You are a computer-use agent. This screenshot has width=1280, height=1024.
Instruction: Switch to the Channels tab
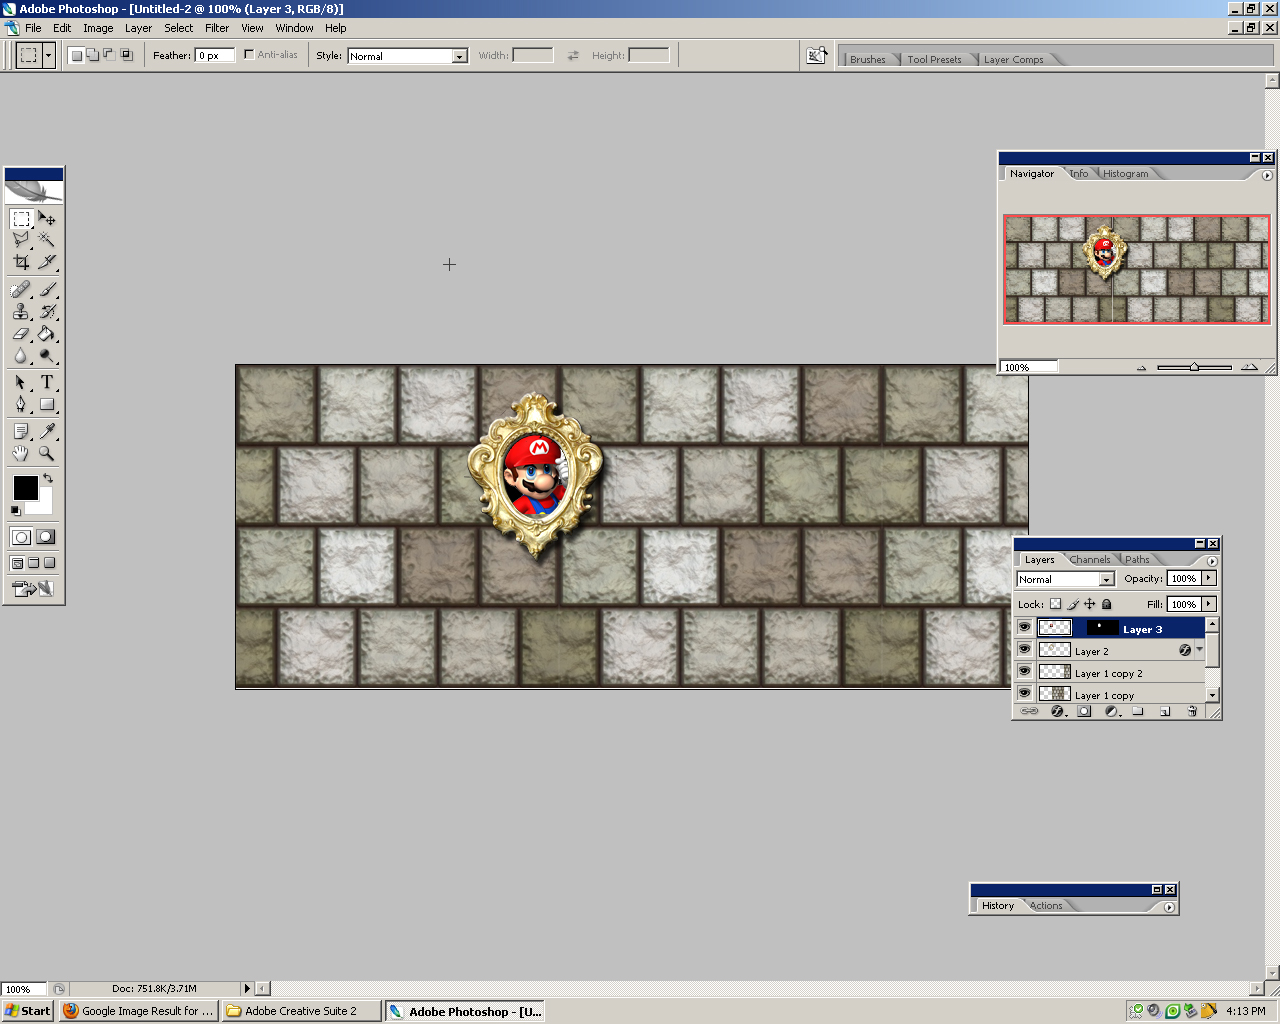(1090, 560)
